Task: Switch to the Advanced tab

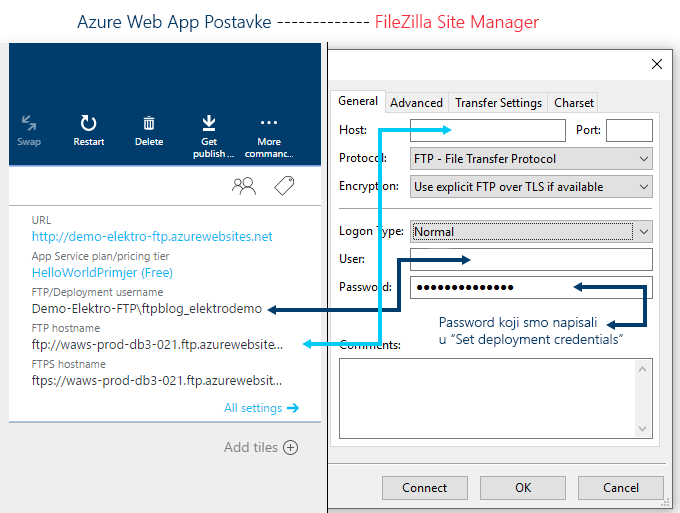Action: click(x=416, y=103)
